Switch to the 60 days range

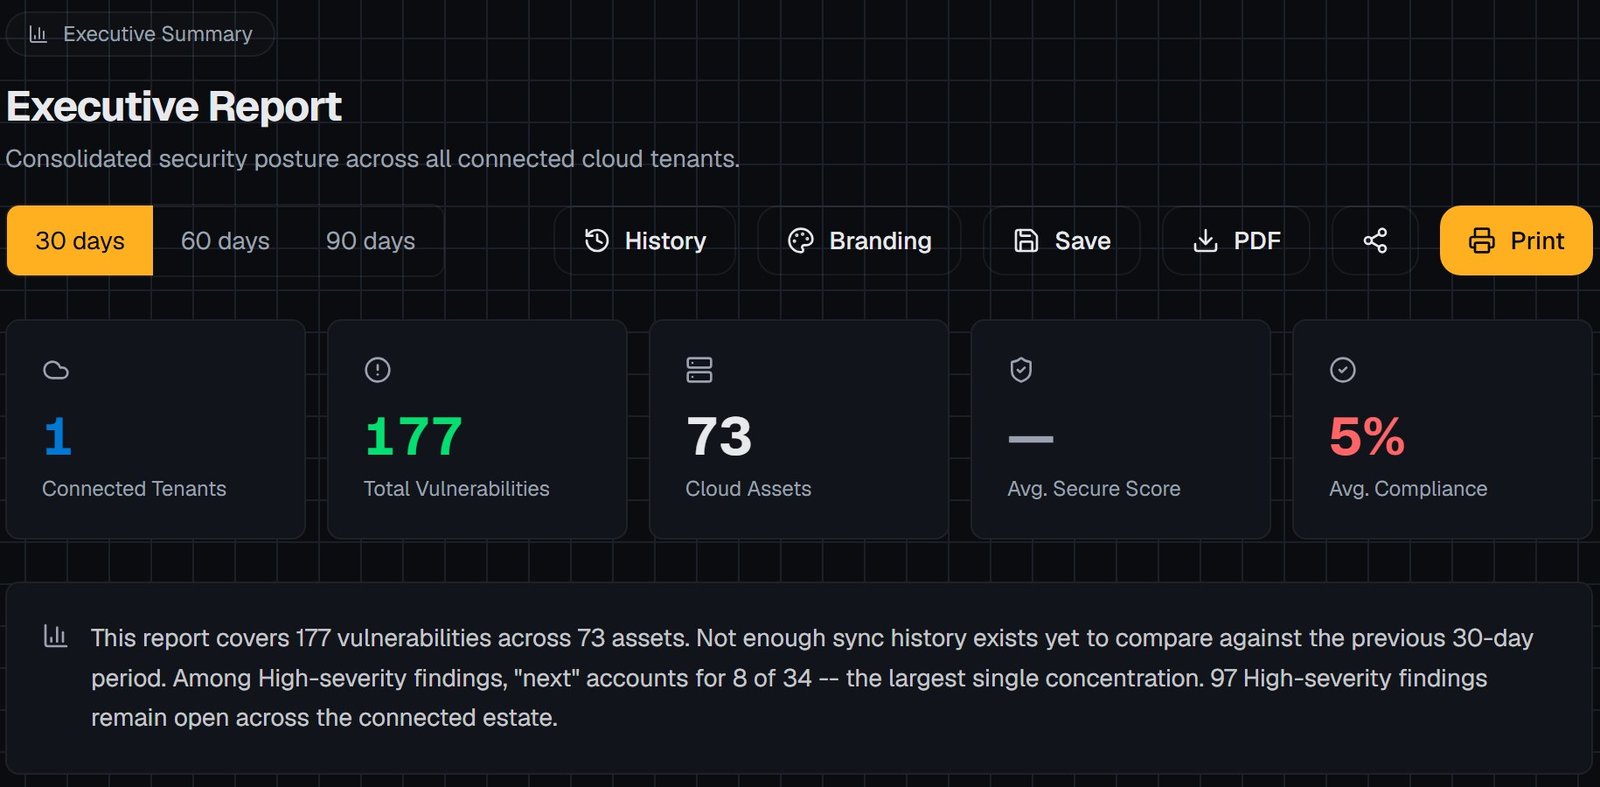(225, 240)
